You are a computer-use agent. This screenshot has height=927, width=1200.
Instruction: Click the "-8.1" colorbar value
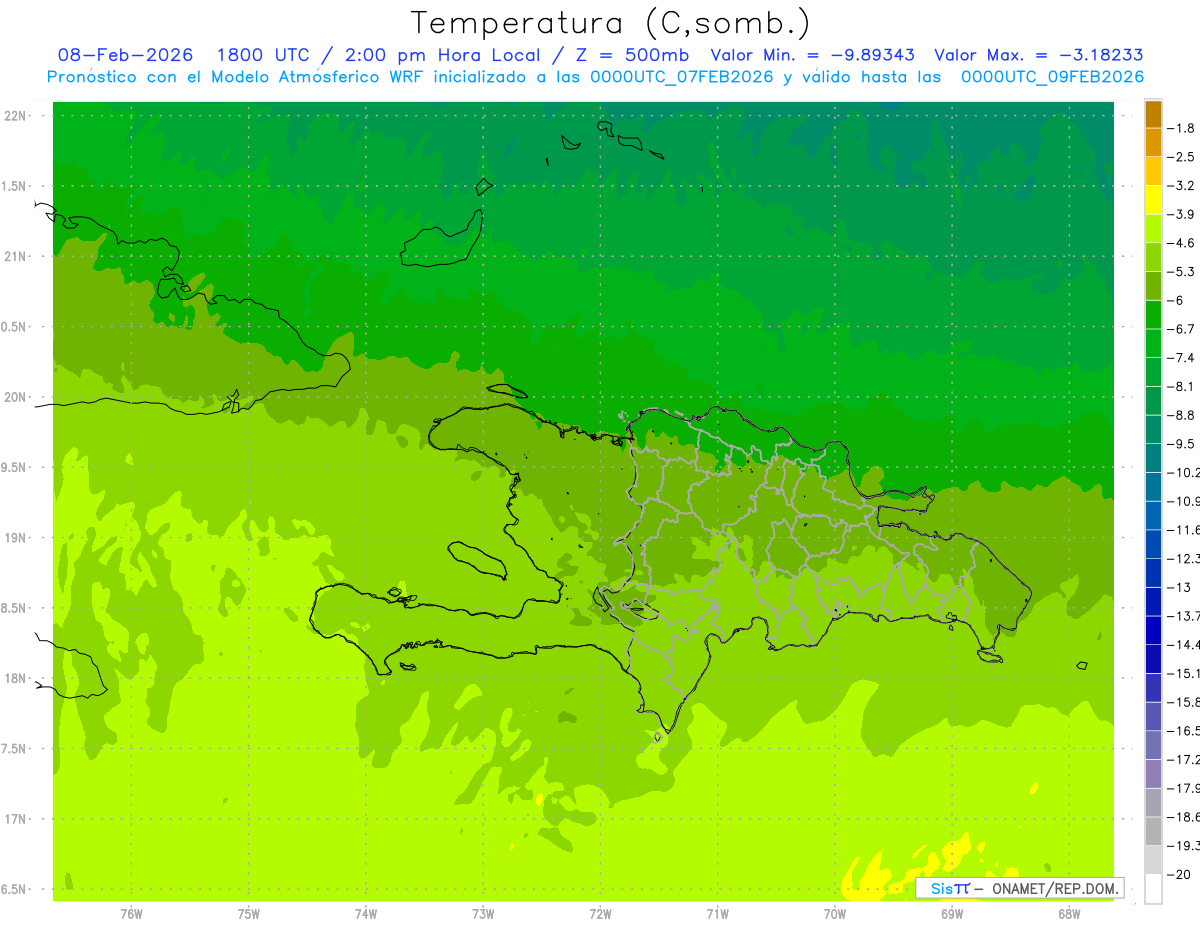1181,386
